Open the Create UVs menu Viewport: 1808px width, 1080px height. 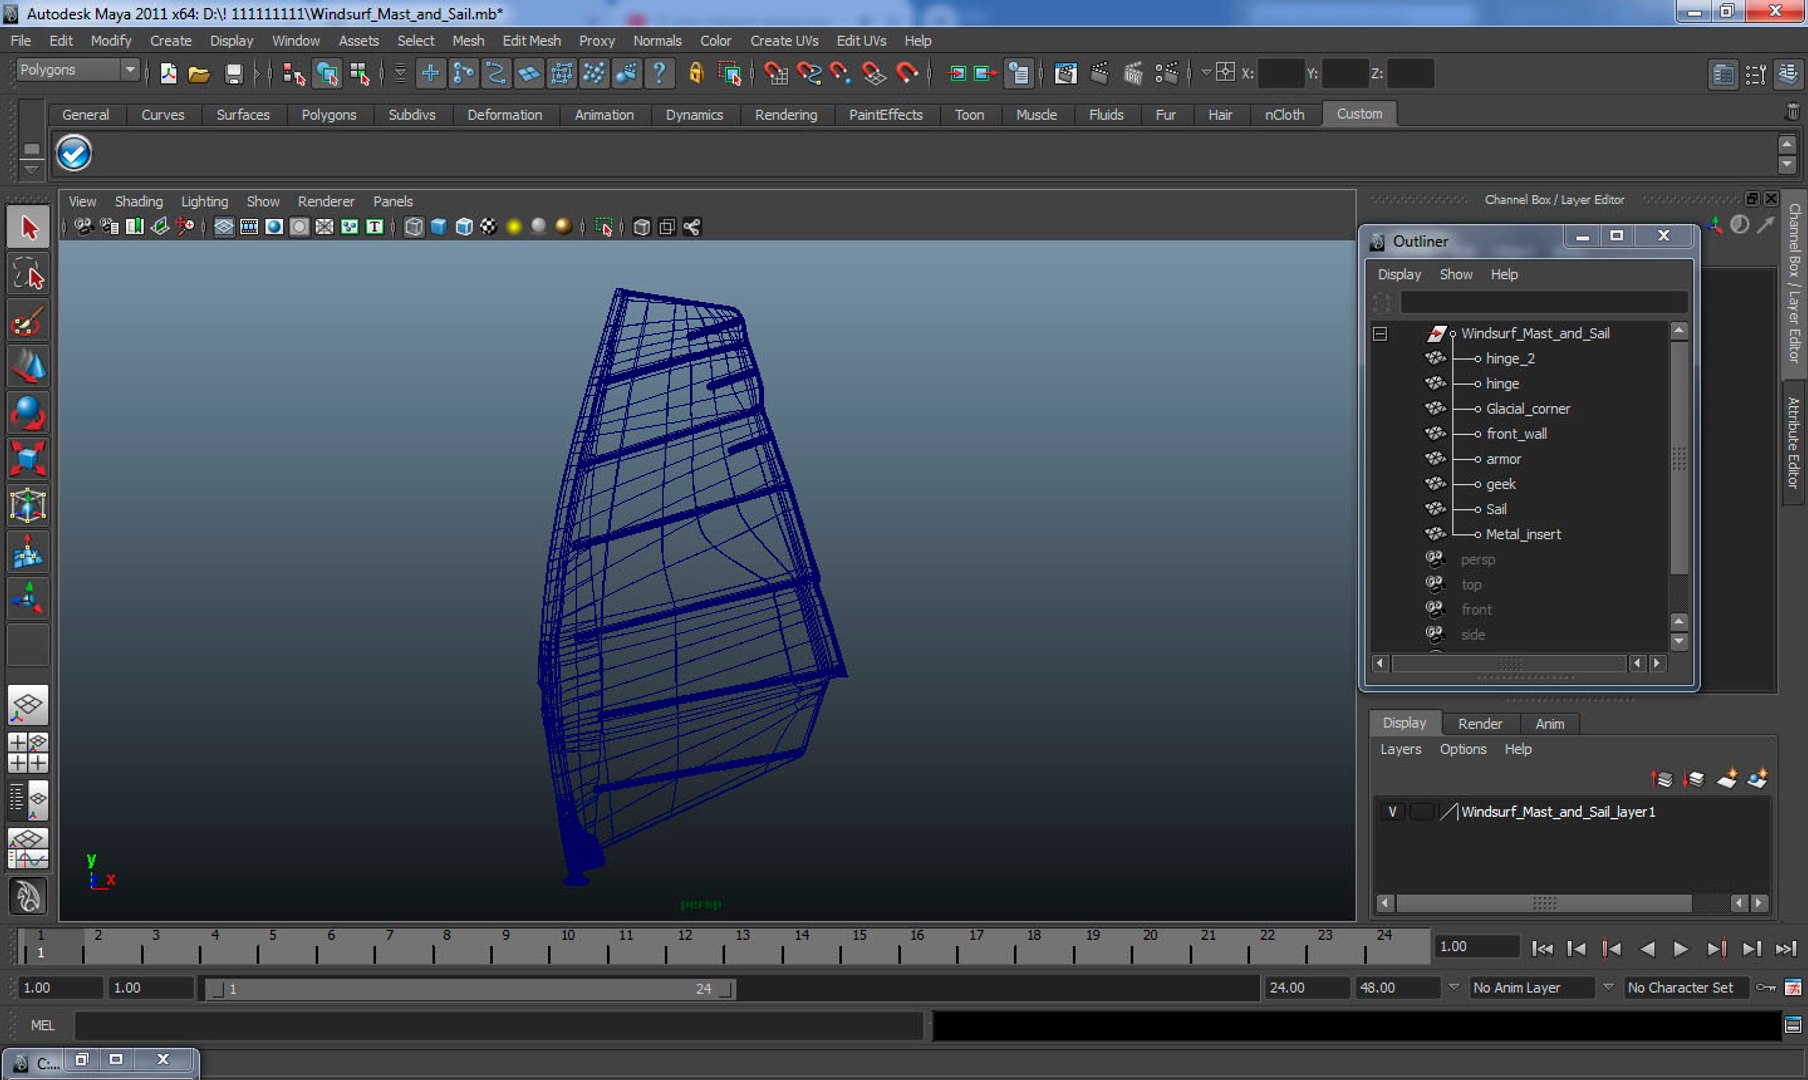[x=784, y=40]
